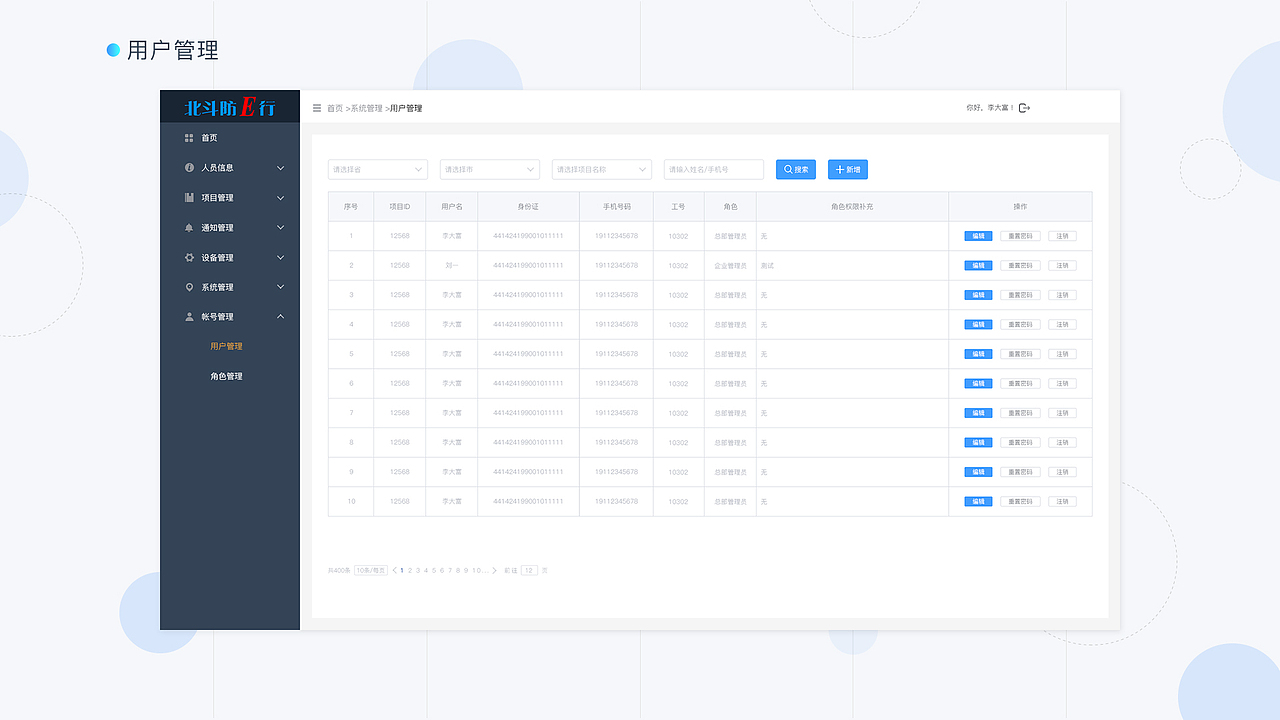Click the 搜索 search button
The height and width of the screenshot is (720, 1280).
pyautogui.click(x=796, y=170)
